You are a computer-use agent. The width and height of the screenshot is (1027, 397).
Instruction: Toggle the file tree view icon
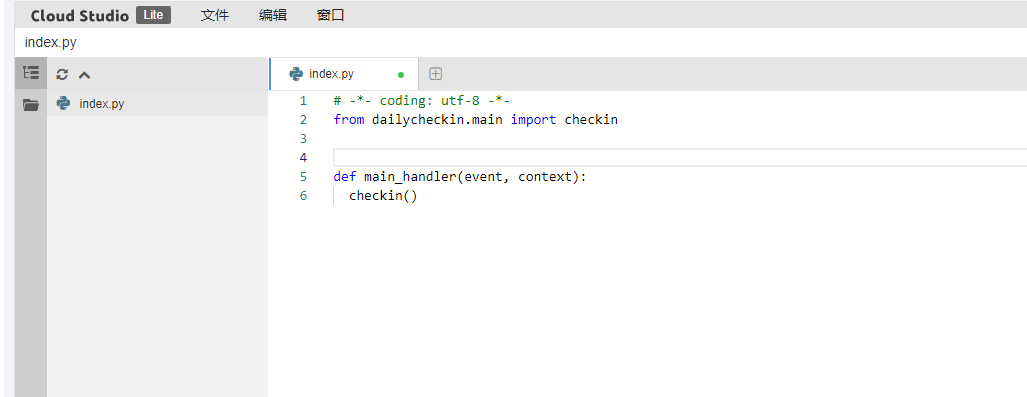[31, 73]
